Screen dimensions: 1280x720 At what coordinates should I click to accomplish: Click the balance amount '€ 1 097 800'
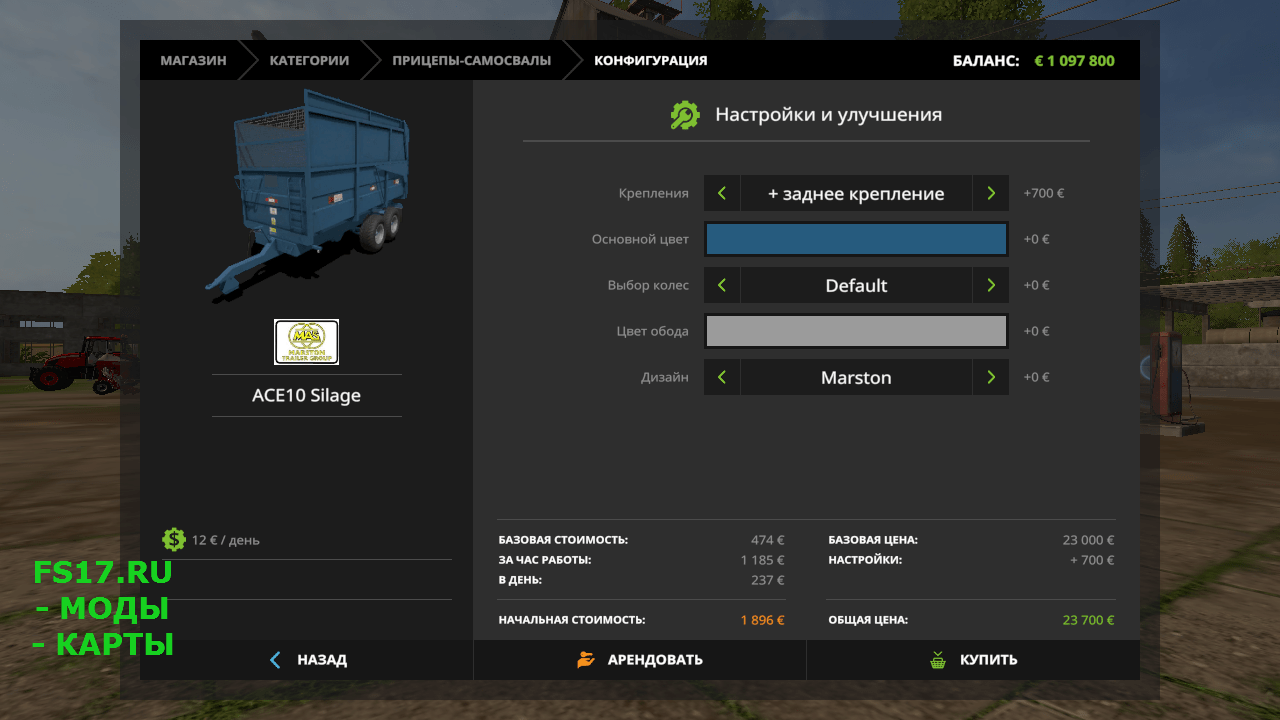[x=1074, y=60]
